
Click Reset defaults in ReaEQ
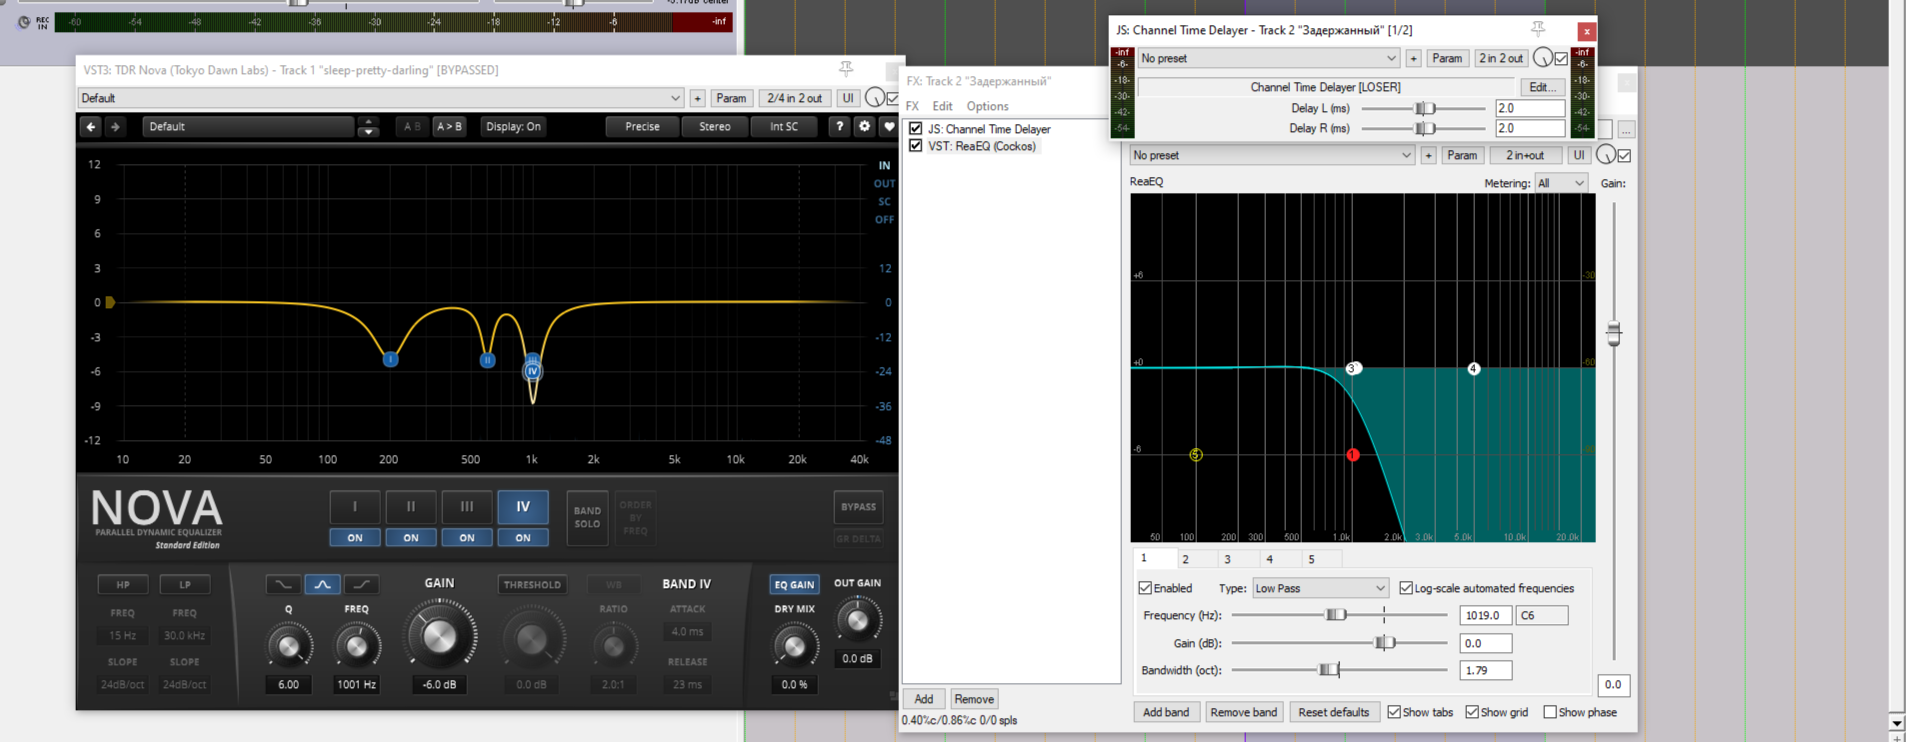pyautogui.click(x=1333, y=712)
